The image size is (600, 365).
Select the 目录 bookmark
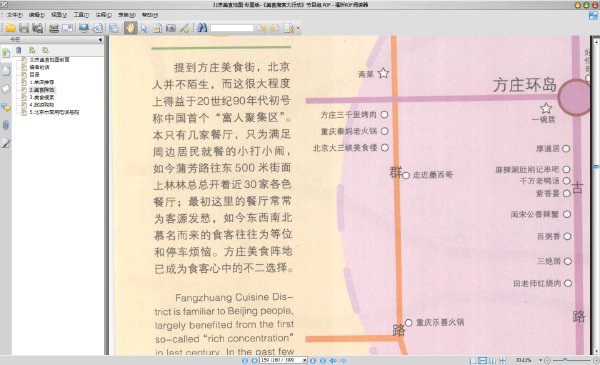pos(34,75)
